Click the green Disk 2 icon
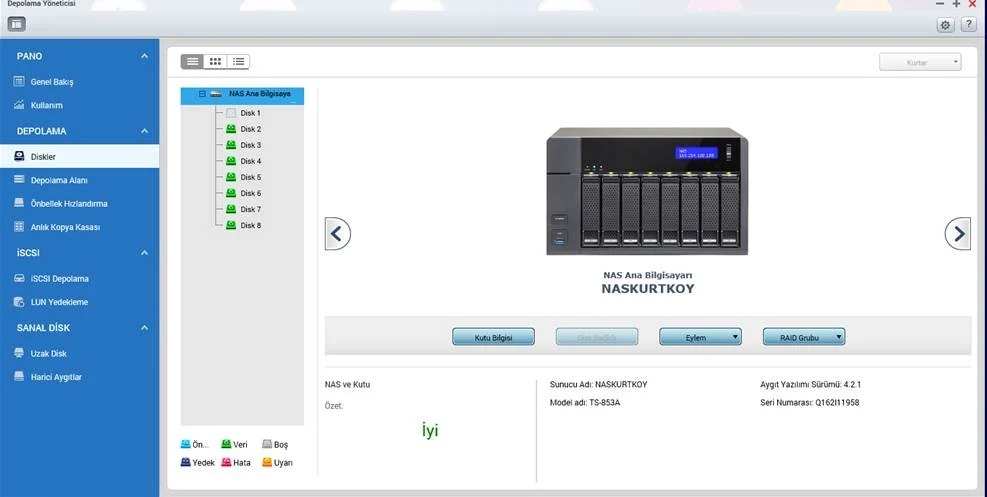 point(231,129)
